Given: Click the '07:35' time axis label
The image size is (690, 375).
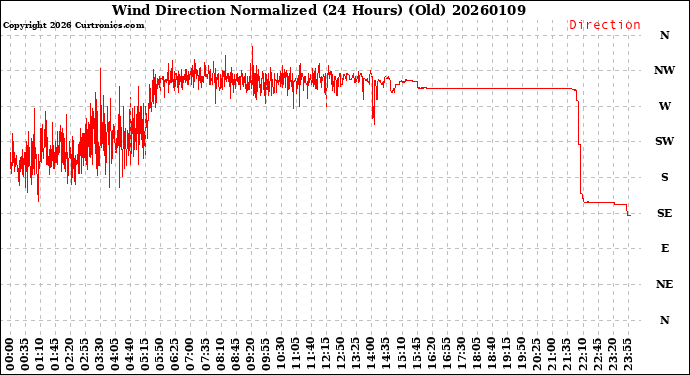Looking at the screenshot, I should point(206,354).
